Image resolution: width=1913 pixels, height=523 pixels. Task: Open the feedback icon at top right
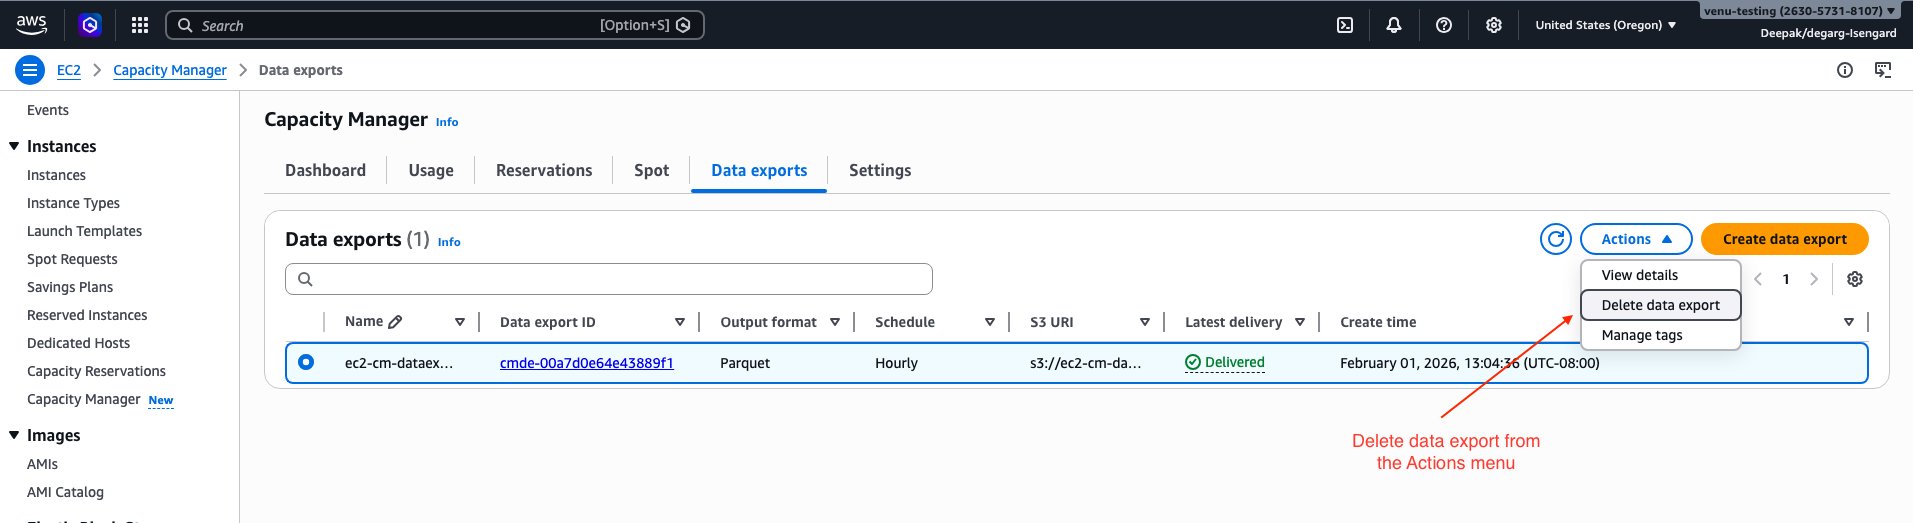click(x=1883, y=70)
